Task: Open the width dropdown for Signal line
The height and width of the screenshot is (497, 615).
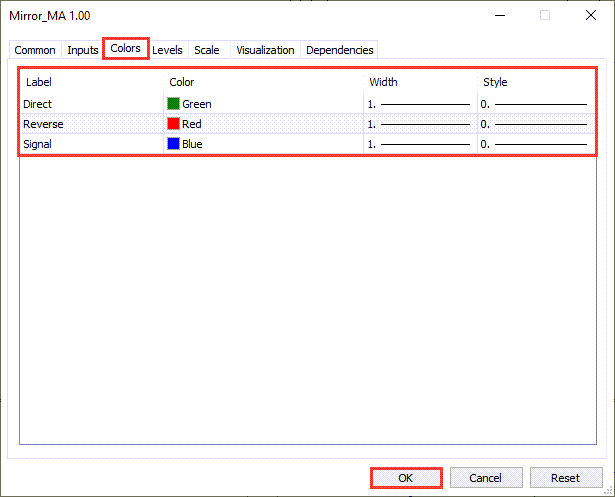Action: coord(418,144)
